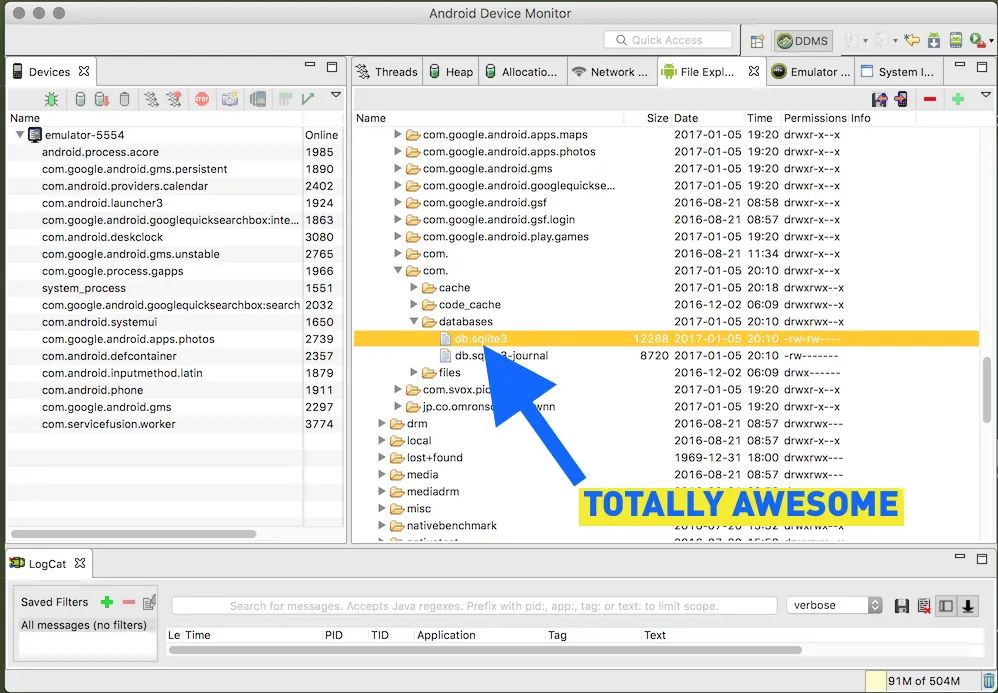Clear the LogCat log
The image size is (998, 693).
pos(924,606)
